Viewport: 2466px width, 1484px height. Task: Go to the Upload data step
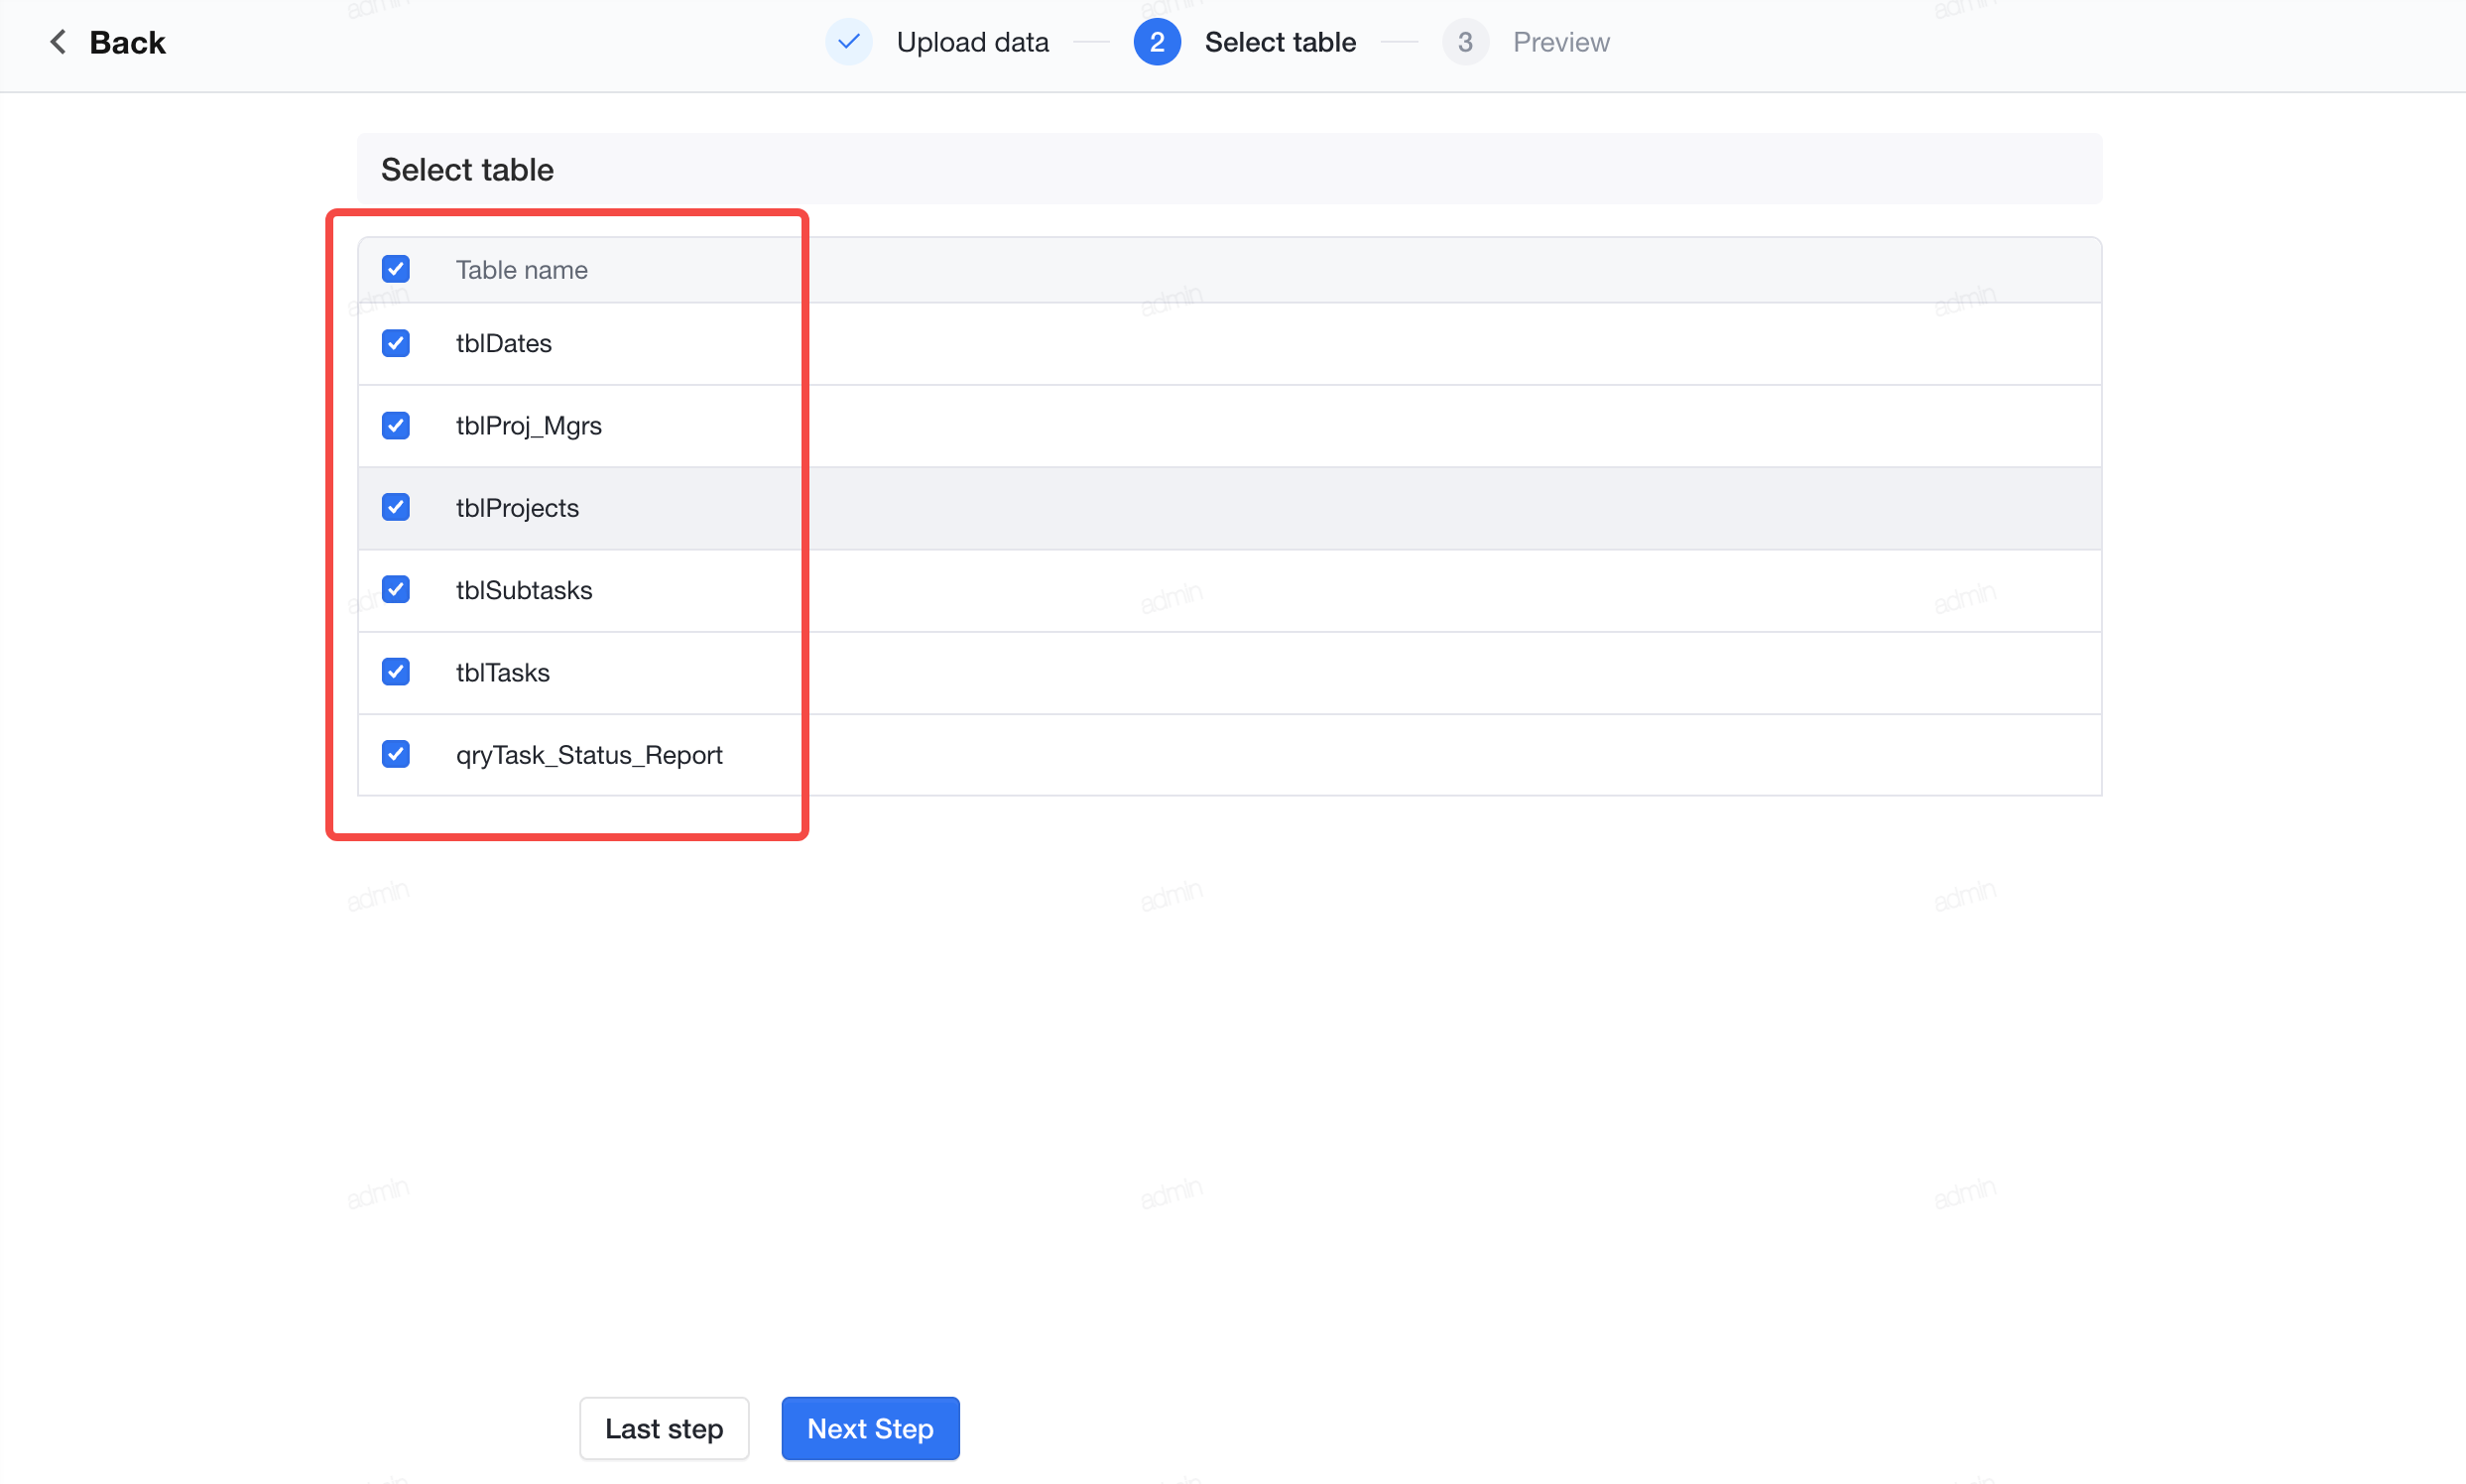[972, 42]
